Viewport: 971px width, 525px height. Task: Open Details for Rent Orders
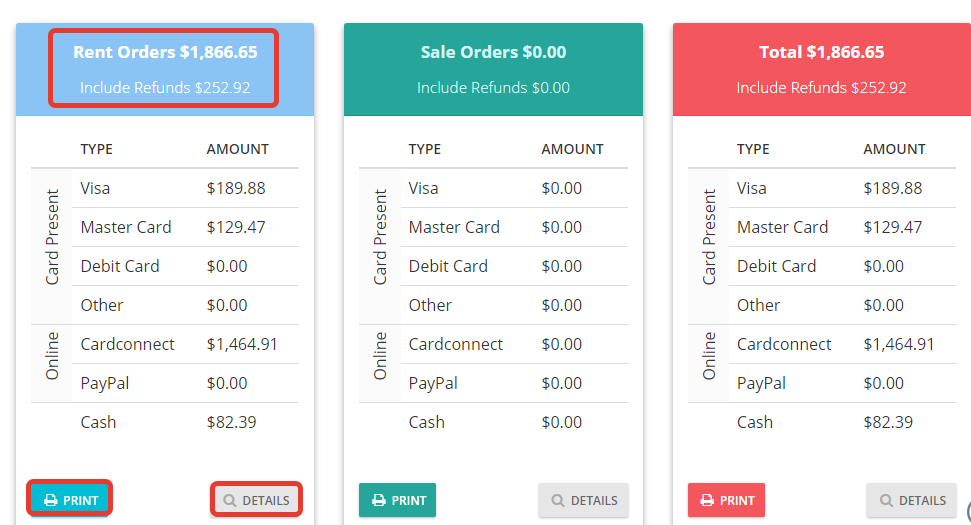pyautogui.click(x=256, y=500)
